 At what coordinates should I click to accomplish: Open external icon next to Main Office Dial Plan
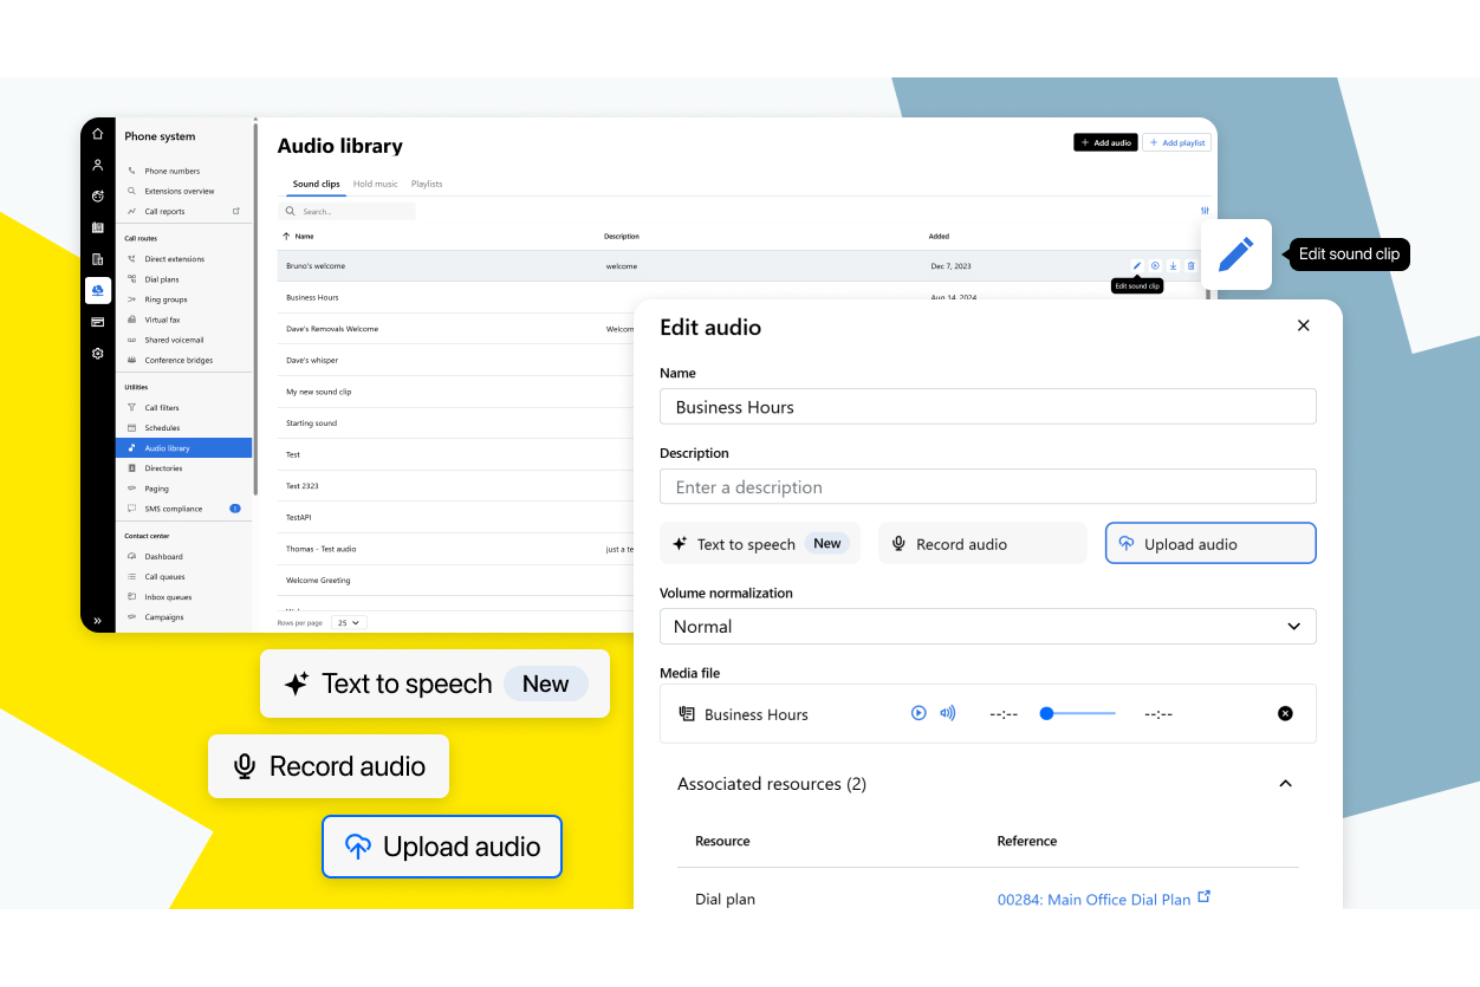click(1204, 897)
